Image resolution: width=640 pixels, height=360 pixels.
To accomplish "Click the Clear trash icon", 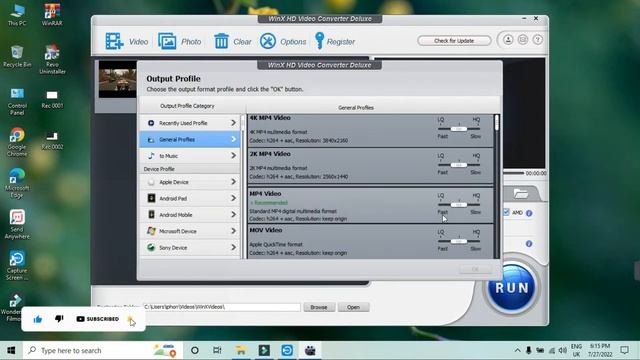I will pos(221,41).
